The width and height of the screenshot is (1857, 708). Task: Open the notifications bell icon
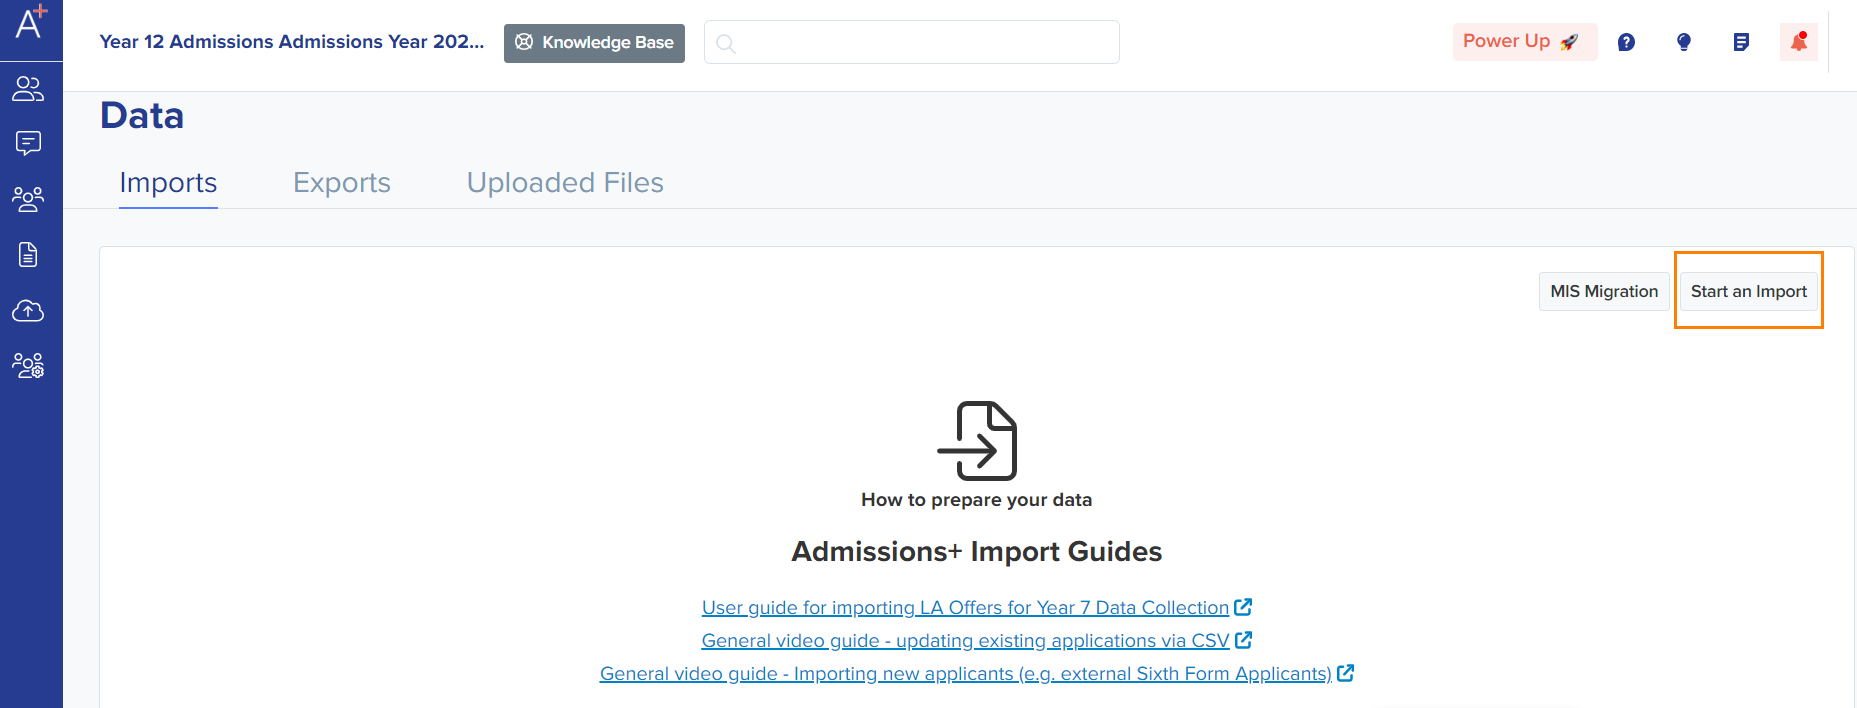[x=1799, y=42]
